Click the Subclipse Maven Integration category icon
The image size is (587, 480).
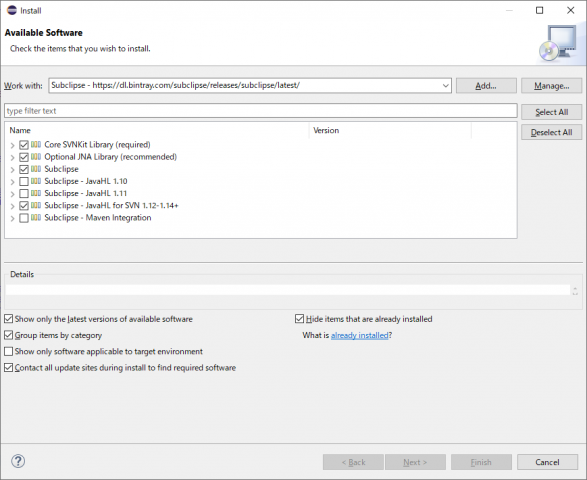[36, 218]
